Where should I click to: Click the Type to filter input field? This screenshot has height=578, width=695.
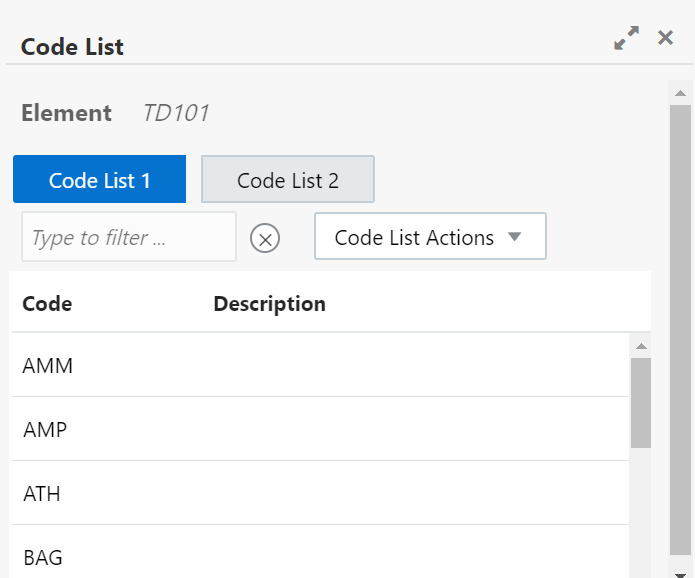click(128, 237)
